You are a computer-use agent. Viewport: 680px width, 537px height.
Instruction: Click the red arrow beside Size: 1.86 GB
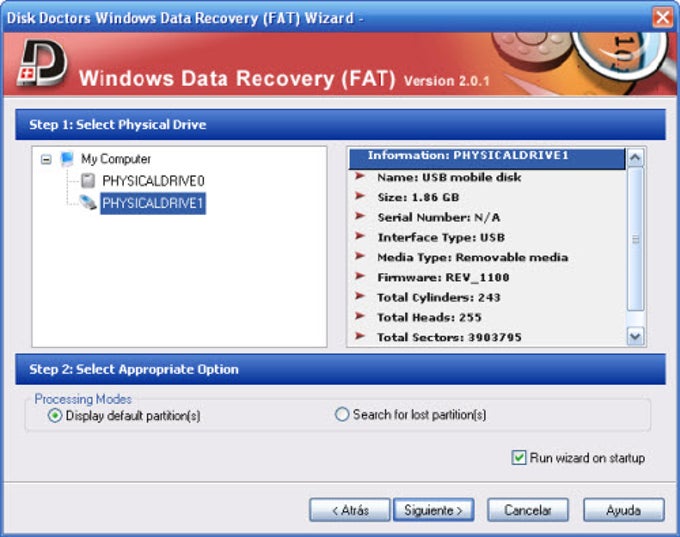(x=360, y=196)
